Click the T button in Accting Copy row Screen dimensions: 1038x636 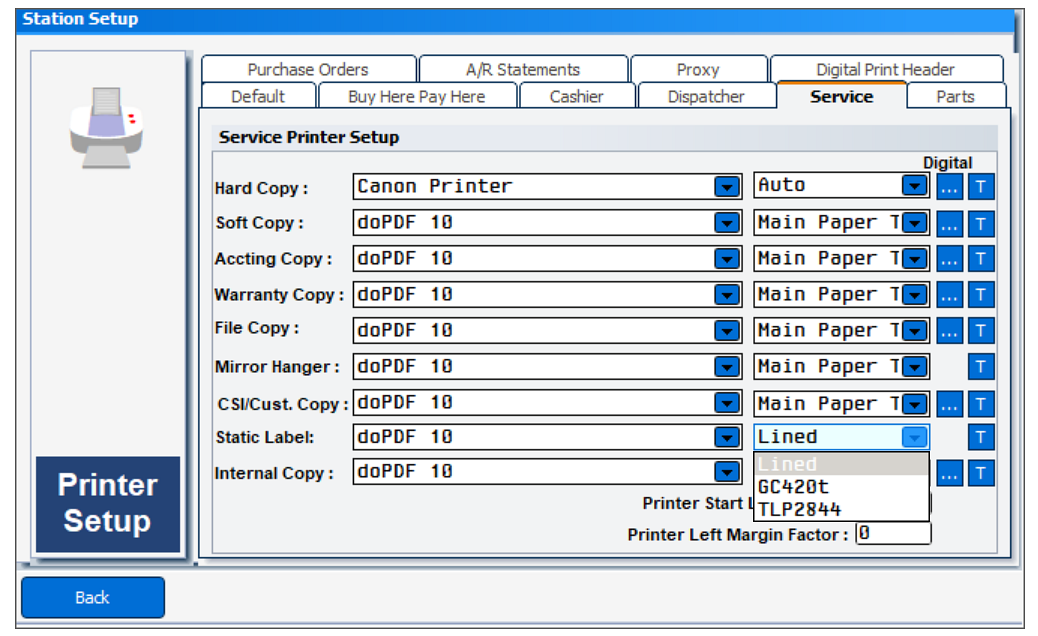coord(981,259)
